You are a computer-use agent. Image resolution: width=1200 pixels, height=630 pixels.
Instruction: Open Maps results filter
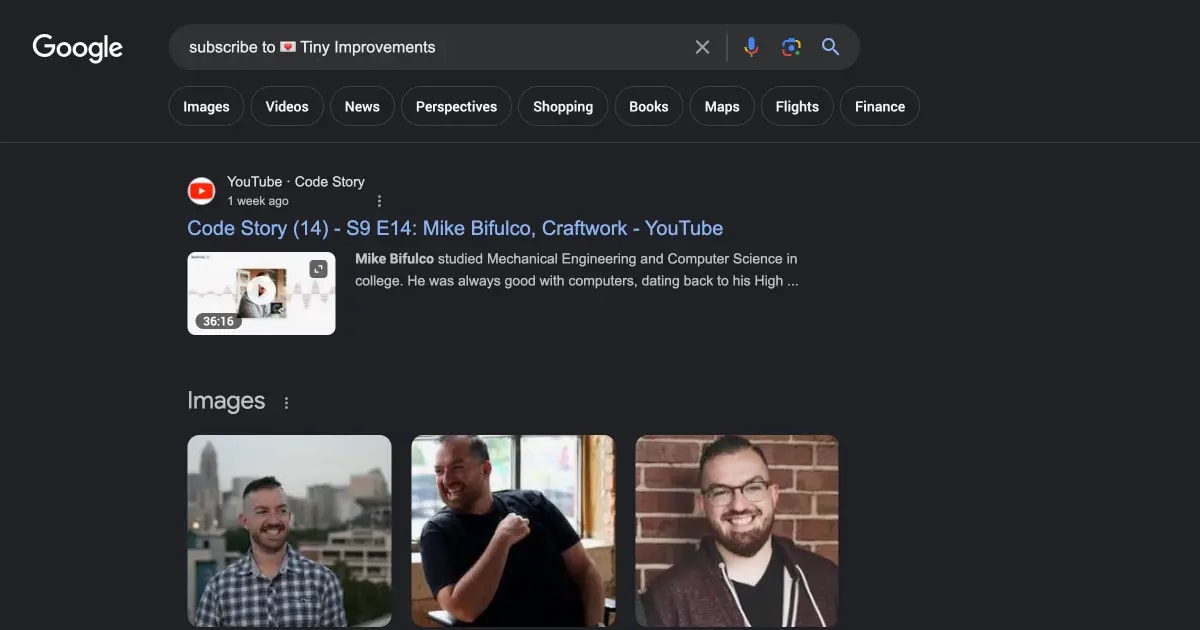722,106
